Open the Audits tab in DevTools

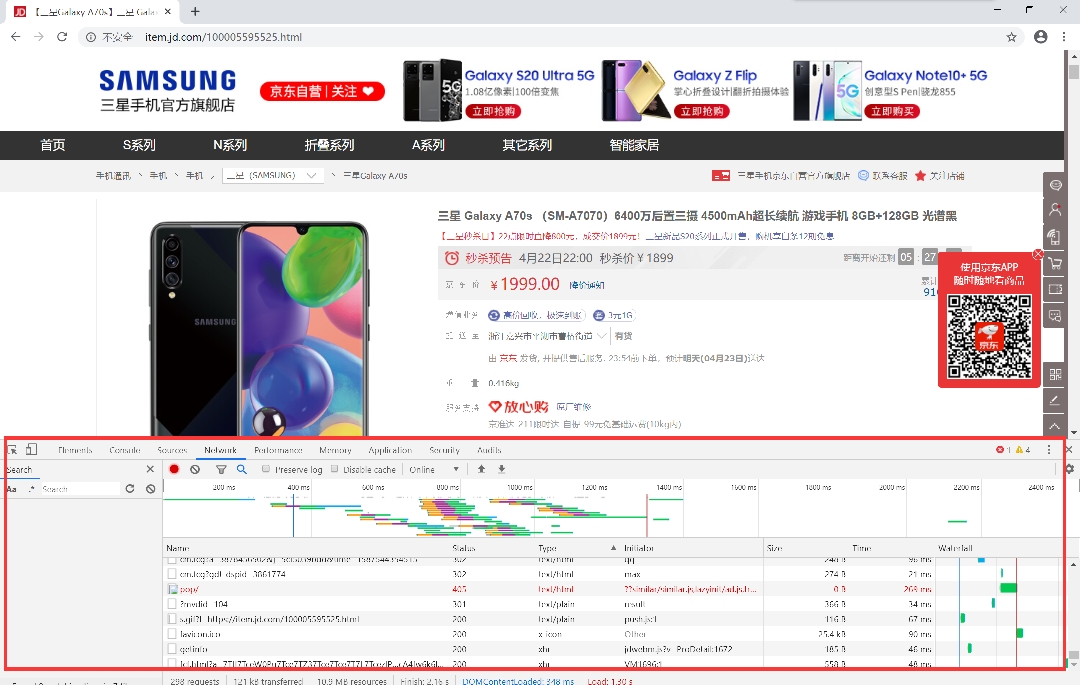click(x=489, y=450)
